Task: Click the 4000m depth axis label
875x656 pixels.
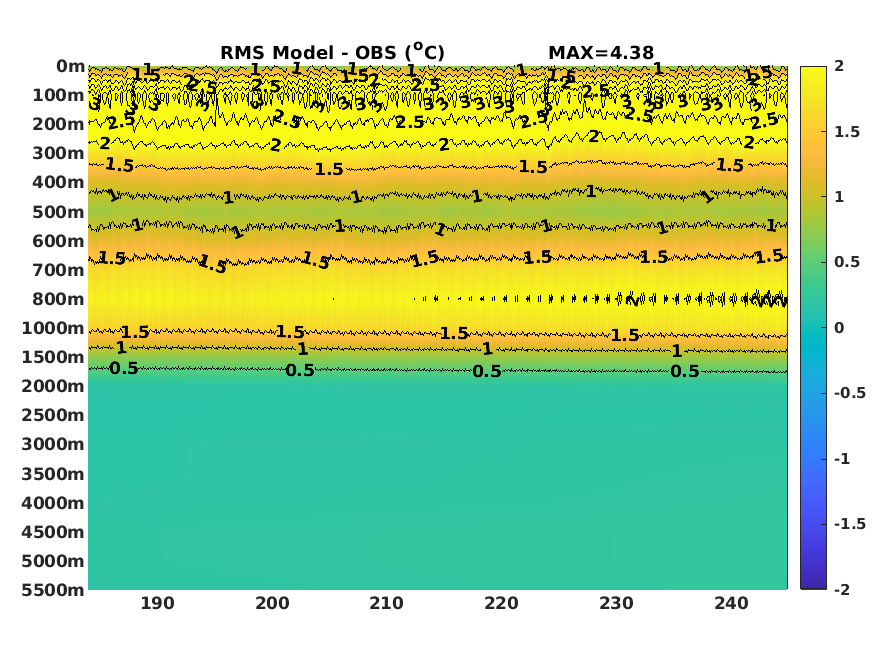Action: [x=54, y=504]
